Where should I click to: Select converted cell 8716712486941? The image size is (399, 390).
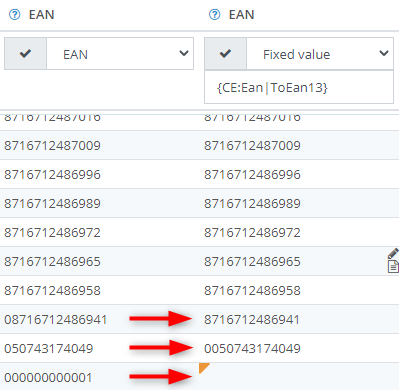[x=252, y=320]
